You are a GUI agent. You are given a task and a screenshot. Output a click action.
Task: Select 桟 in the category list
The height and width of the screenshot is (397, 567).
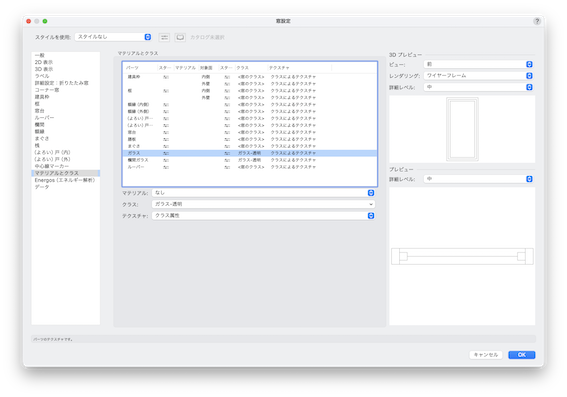(x=65, y=145)
